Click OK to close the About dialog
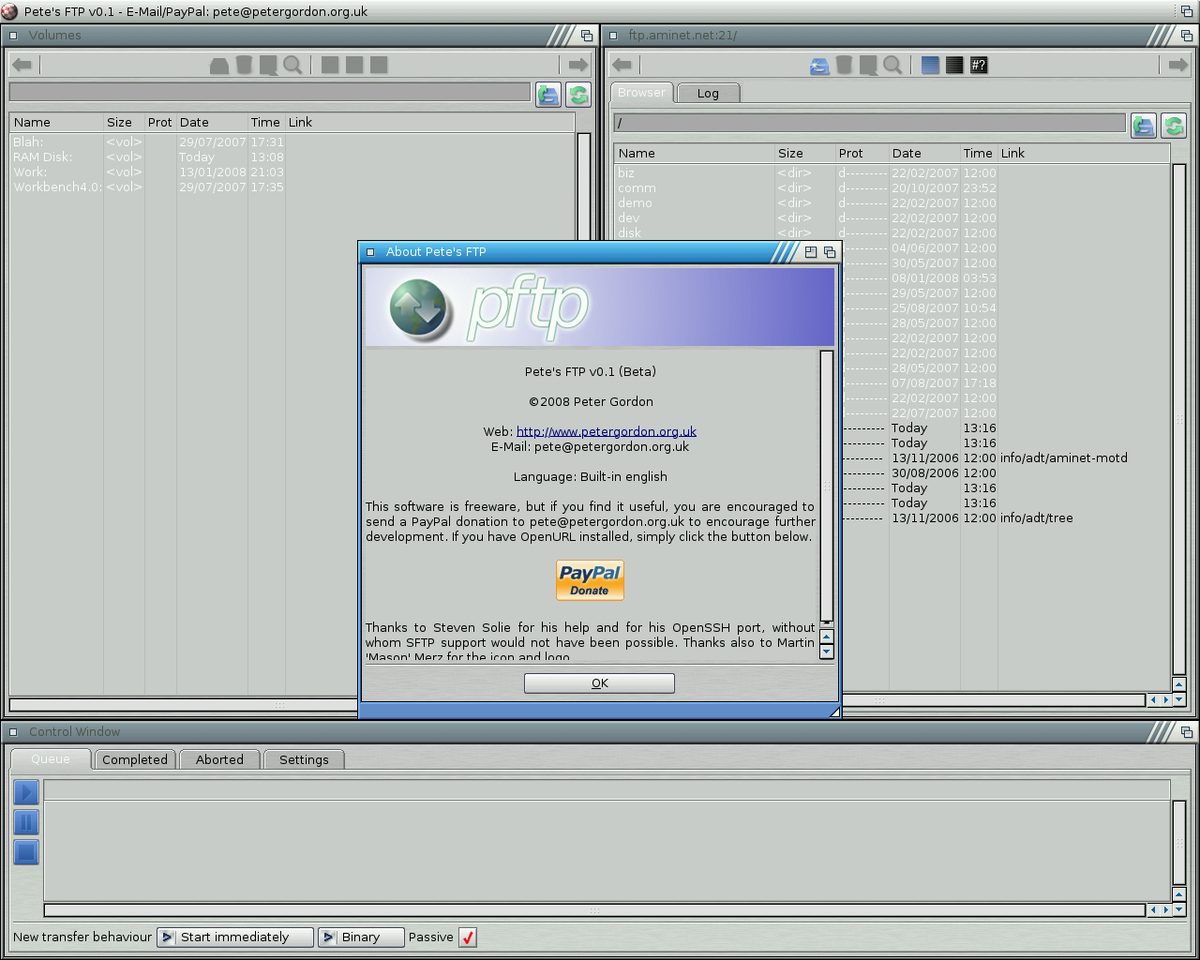The height and width of the screenshot is (960, 1200). tap(599, 683)
